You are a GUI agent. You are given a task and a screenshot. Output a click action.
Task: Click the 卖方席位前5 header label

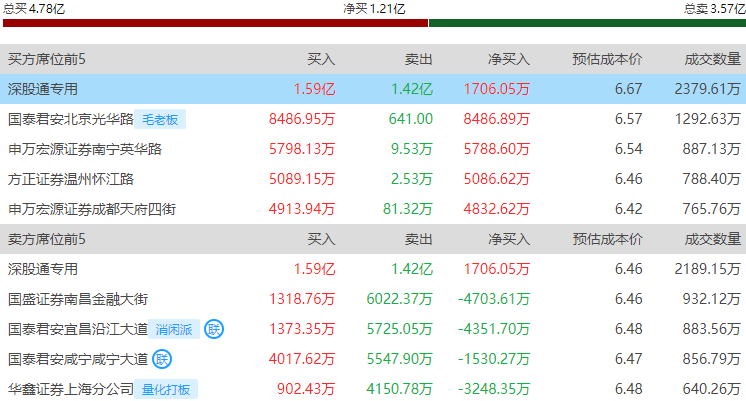point(47,239)
